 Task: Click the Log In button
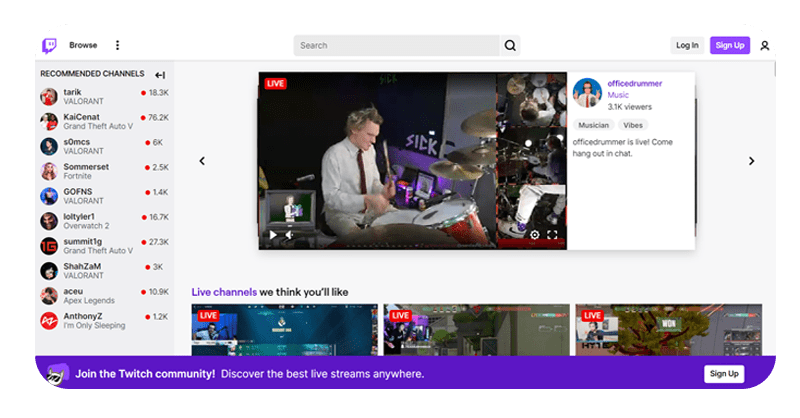click(x=687, y=45)
